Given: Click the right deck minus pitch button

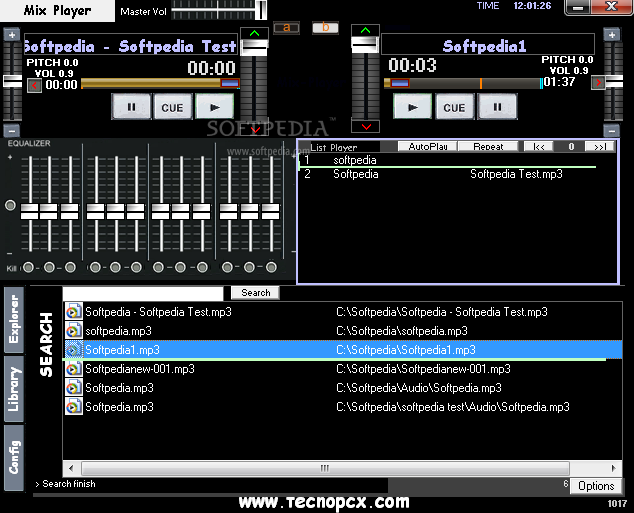Looking at the screenshot, I should pyautogui.click(x=612, y=131).
